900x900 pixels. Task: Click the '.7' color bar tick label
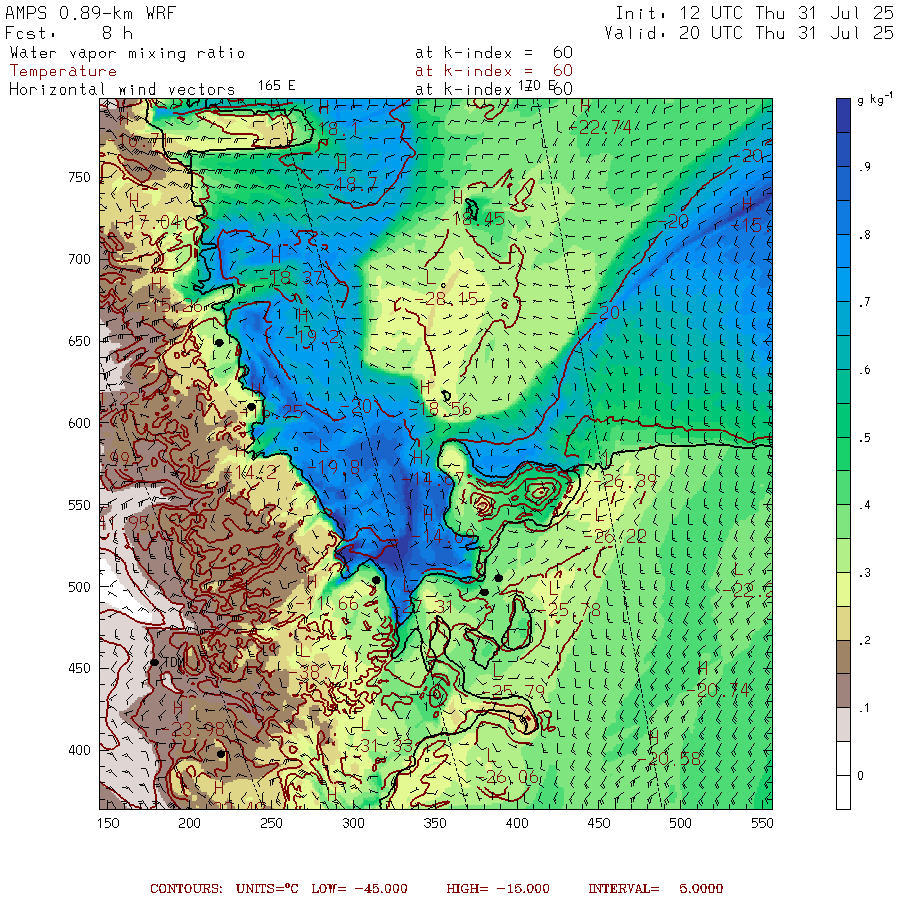(x=864, y=302)
